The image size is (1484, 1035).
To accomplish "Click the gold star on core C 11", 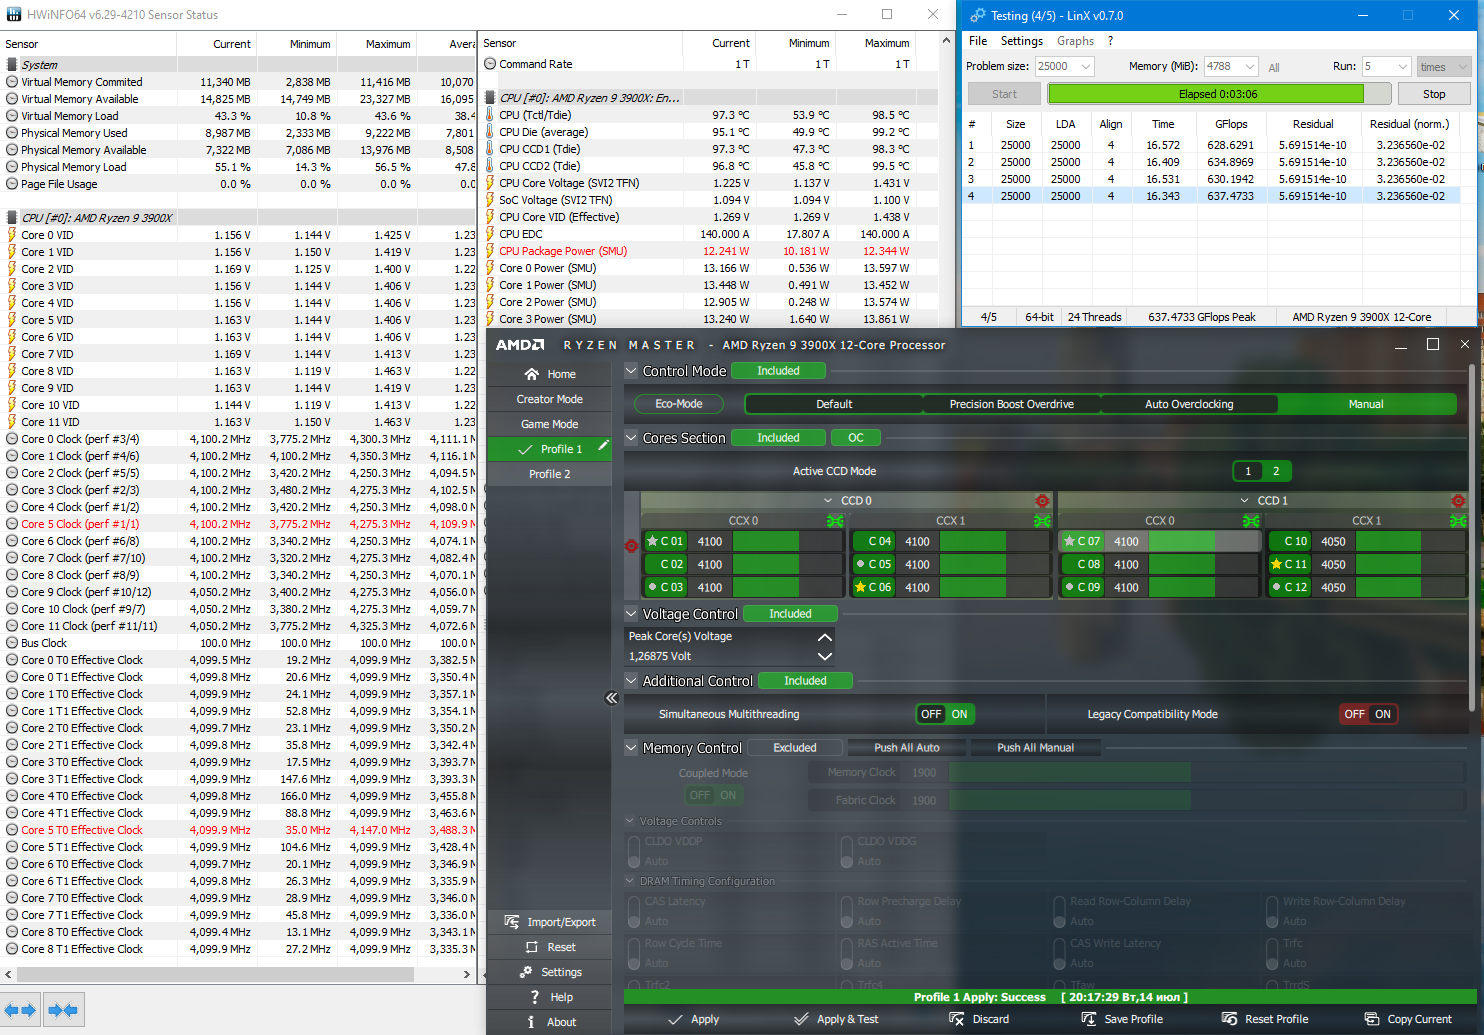I will (1276, 564).
